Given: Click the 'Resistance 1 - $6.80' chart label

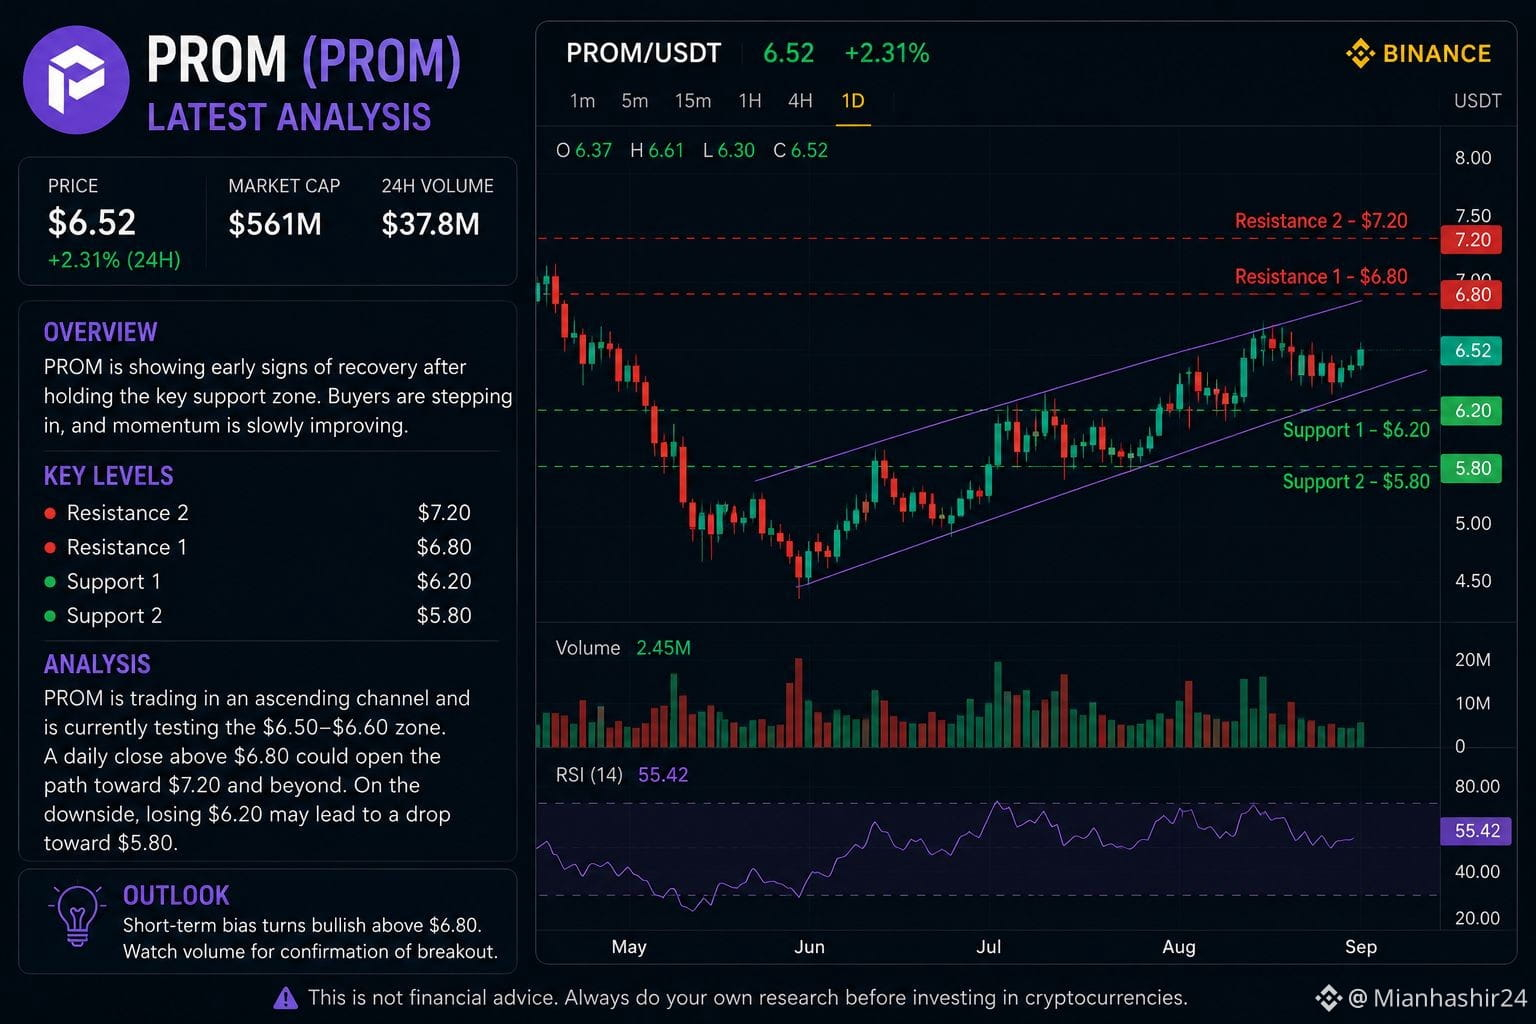Looking at the screenshot, I should pyautogui.click(x=1321, y=277).
